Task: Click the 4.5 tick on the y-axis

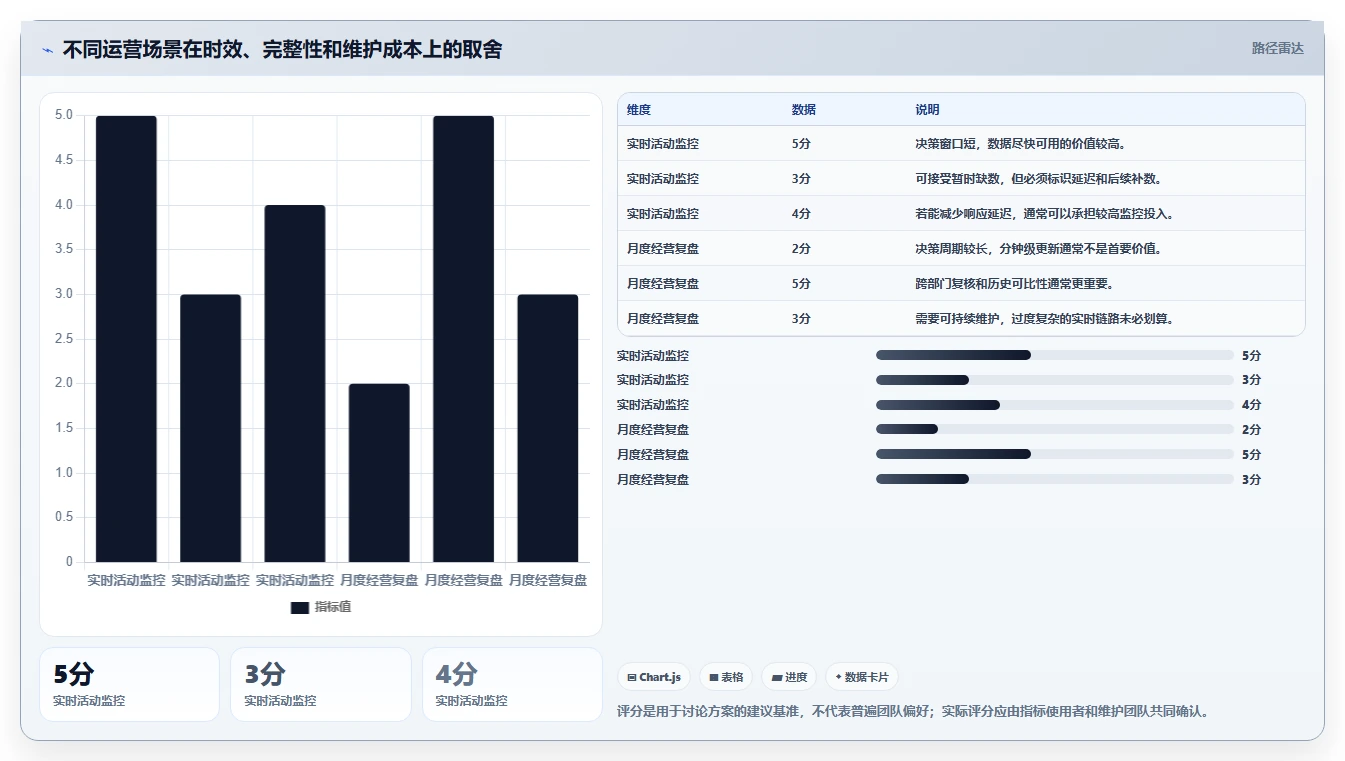Action: [x=64, y=160]
